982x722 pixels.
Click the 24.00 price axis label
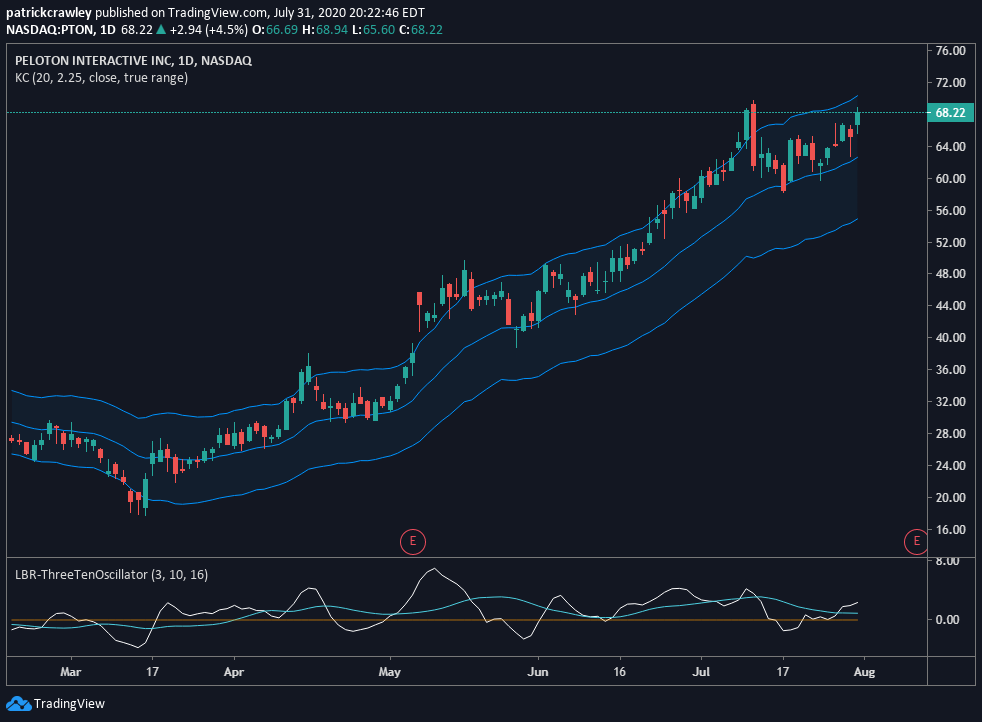point(950,465)
